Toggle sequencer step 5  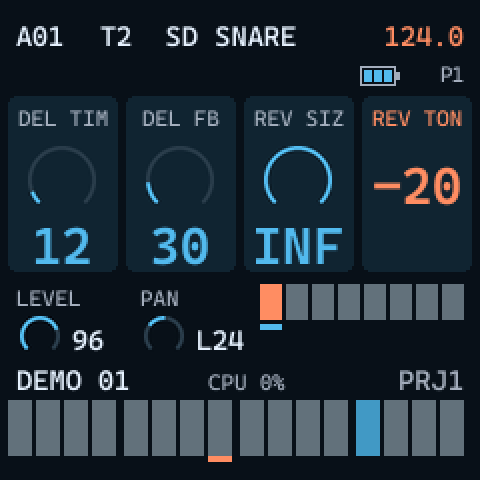136,428
